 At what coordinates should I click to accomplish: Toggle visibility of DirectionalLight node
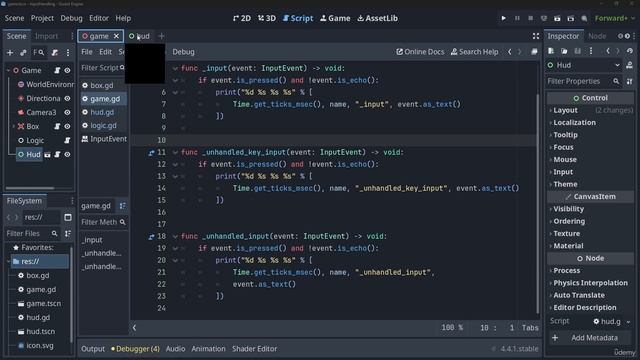coord(67,98)
